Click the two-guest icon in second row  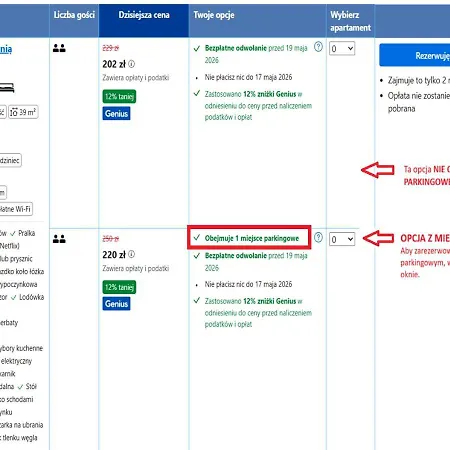click(59, 239)
